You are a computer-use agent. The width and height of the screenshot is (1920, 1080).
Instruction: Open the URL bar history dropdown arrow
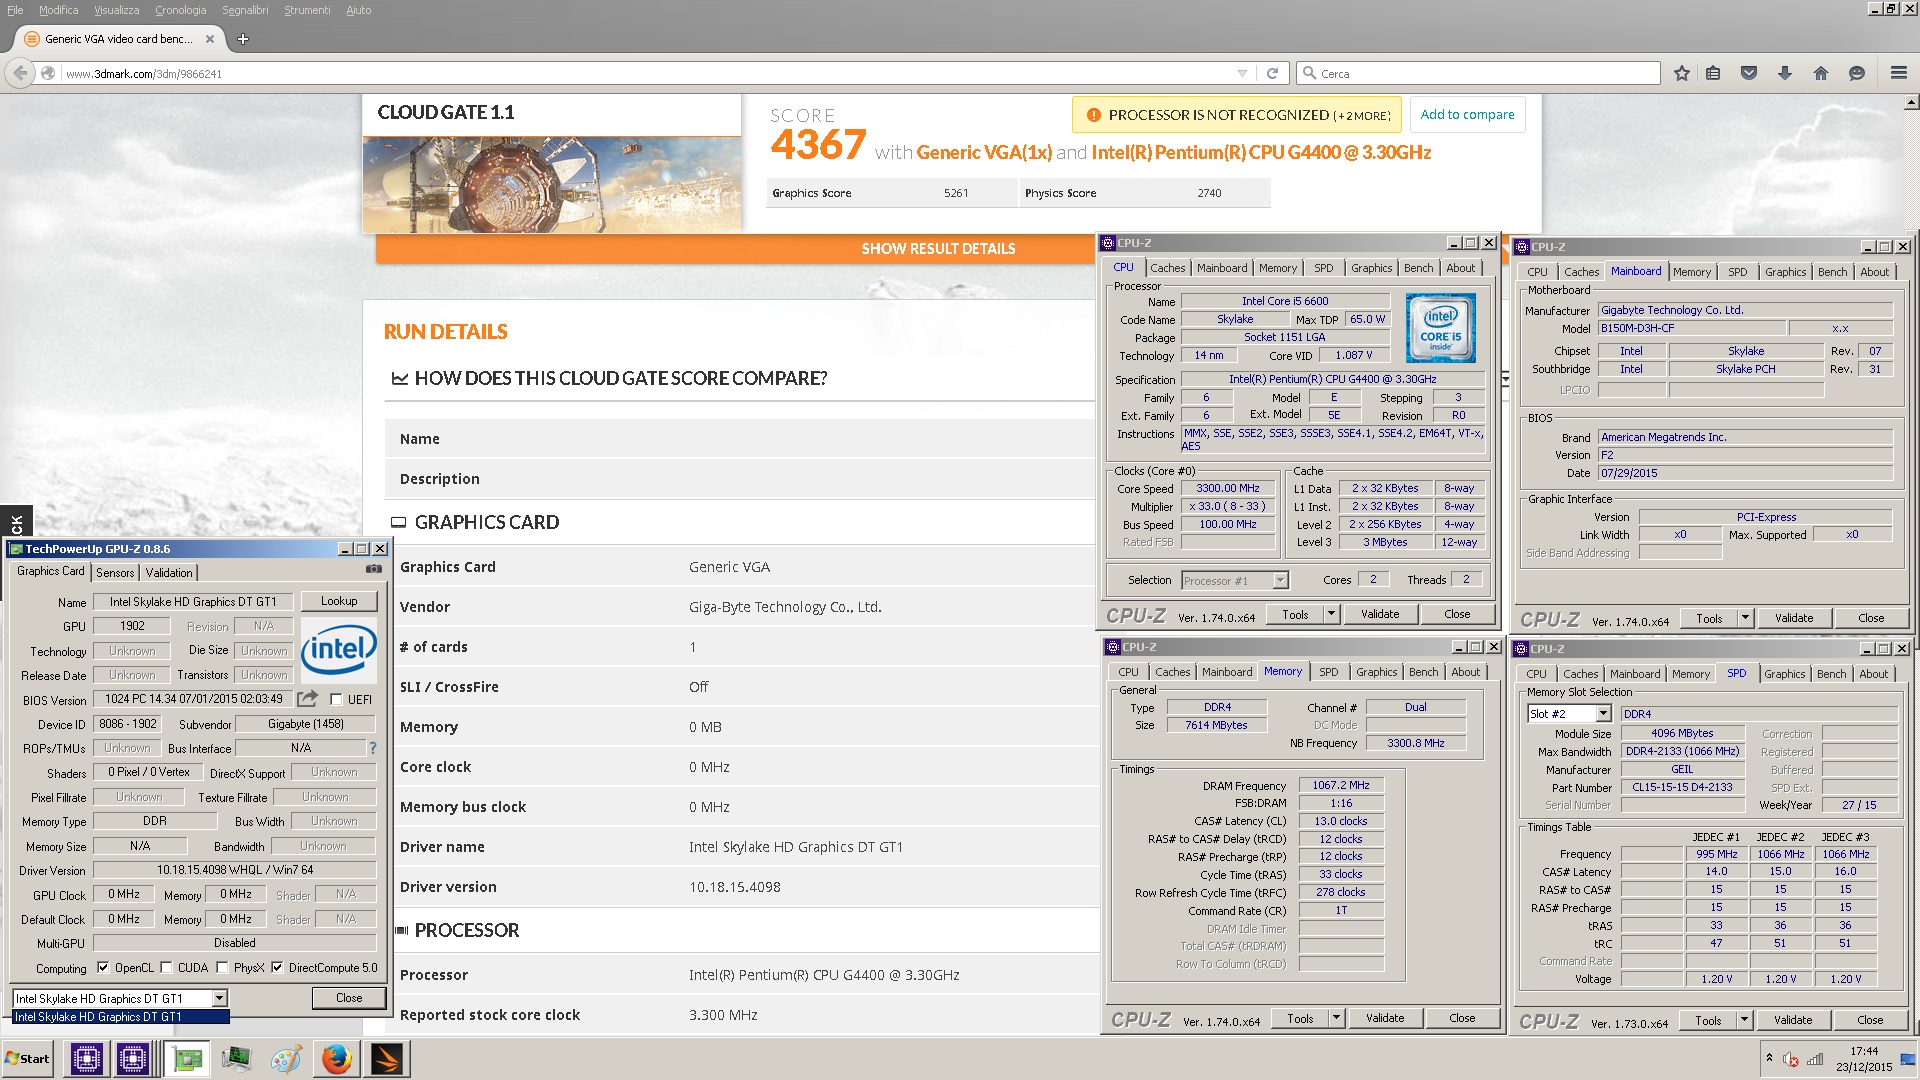click(1242, 73)
